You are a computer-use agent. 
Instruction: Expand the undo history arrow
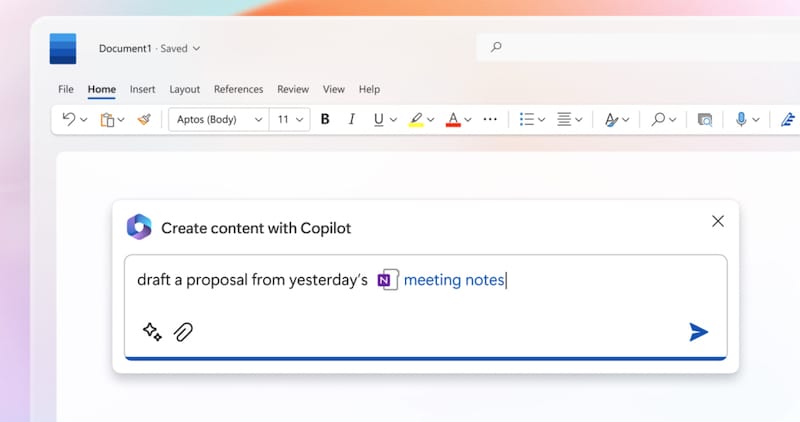(84, 120)
